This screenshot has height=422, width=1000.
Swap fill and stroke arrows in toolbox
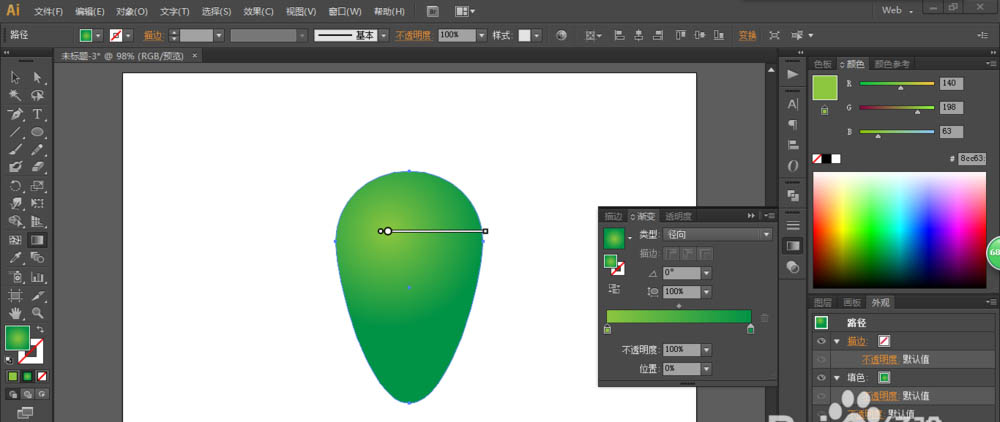click(x=41, y=330)
